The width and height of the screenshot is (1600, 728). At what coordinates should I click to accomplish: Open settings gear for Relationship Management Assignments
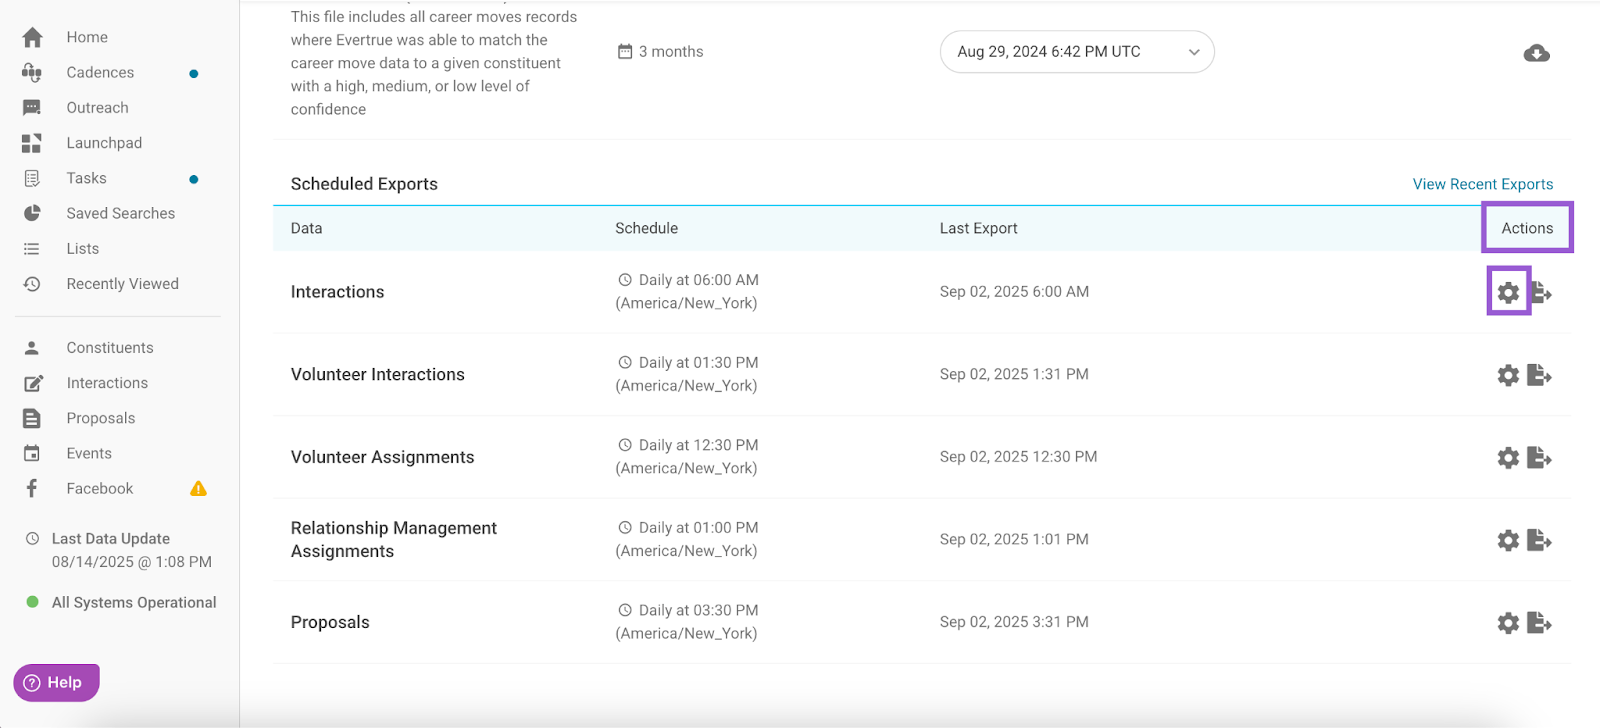point(1508,541)
